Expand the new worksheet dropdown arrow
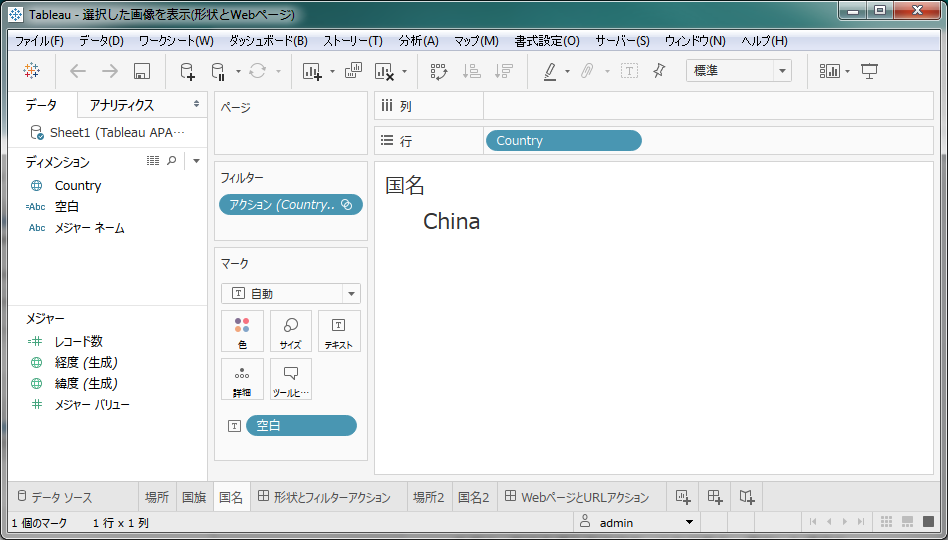Screen dimensions: 948x540 [333, 71]
